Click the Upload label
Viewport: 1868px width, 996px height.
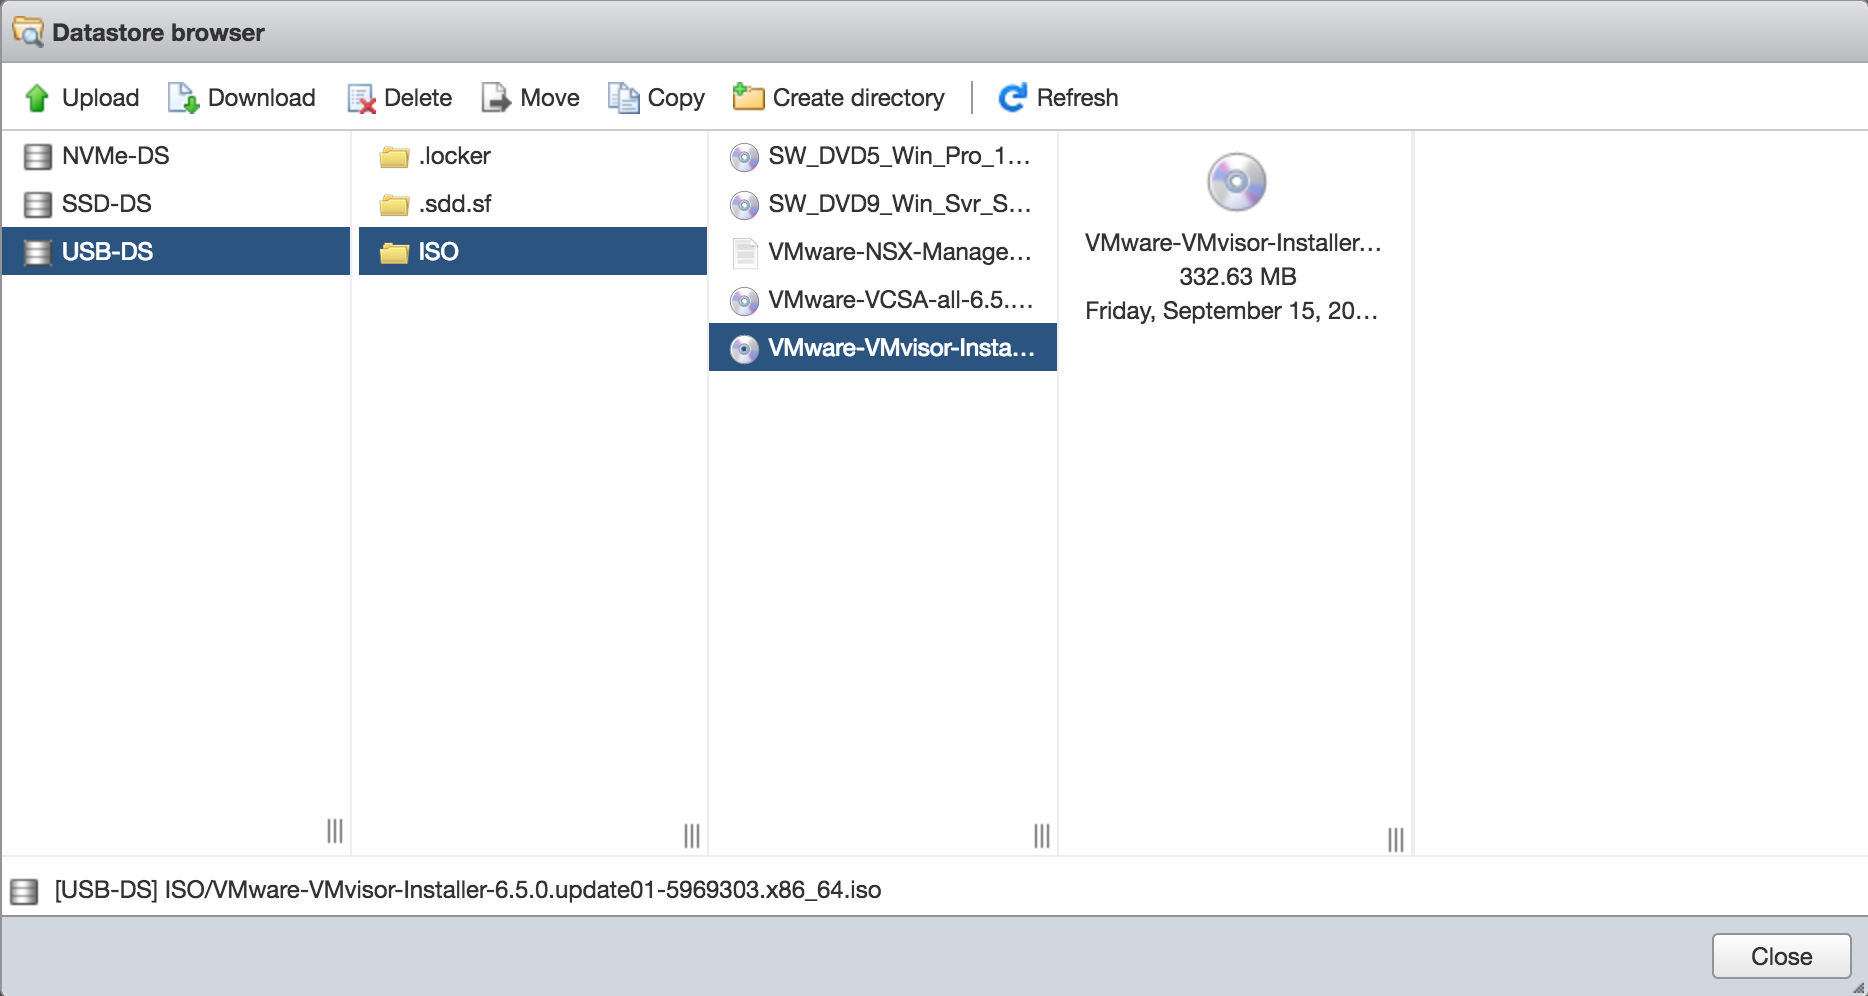pos(100,98)
